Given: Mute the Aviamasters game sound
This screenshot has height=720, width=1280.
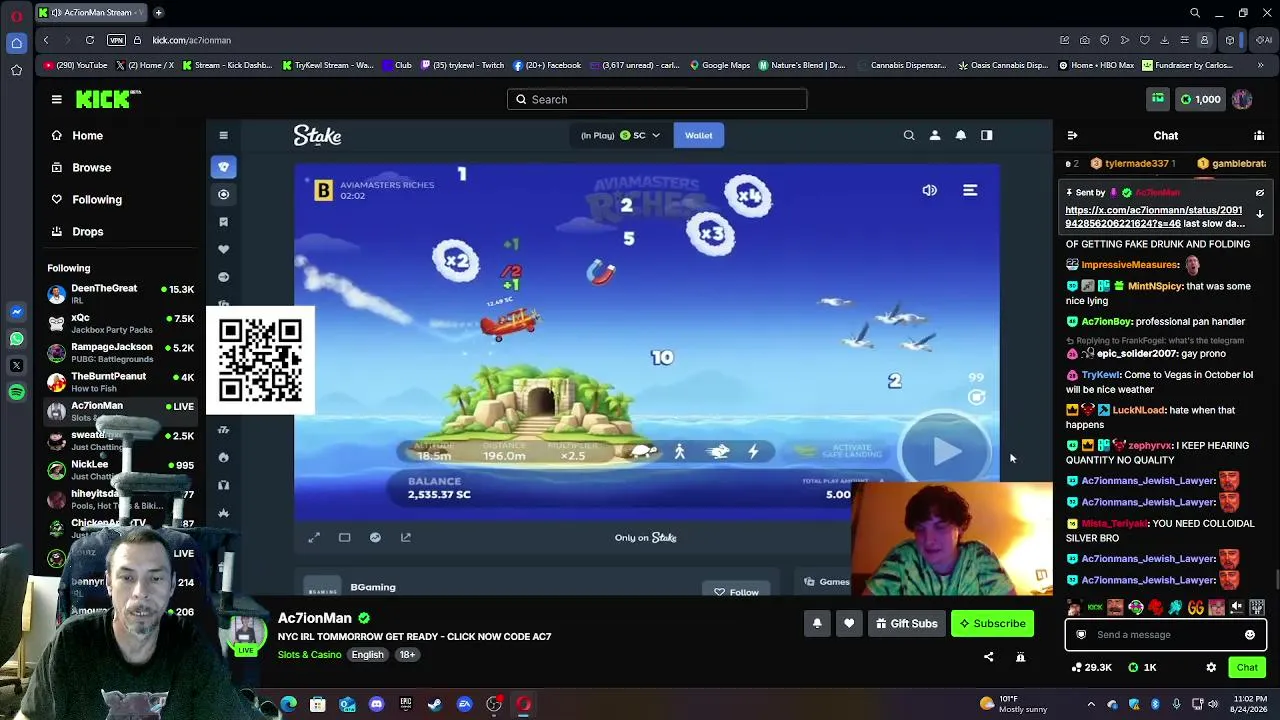Looking at the screenshot, I should pos(929,190).
